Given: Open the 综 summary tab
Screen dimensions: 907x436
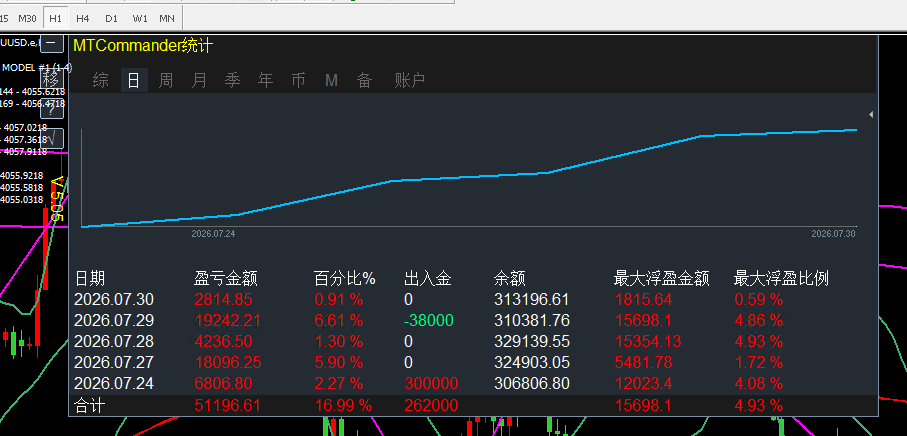Looking at the screenshot, I should (101, 80).
